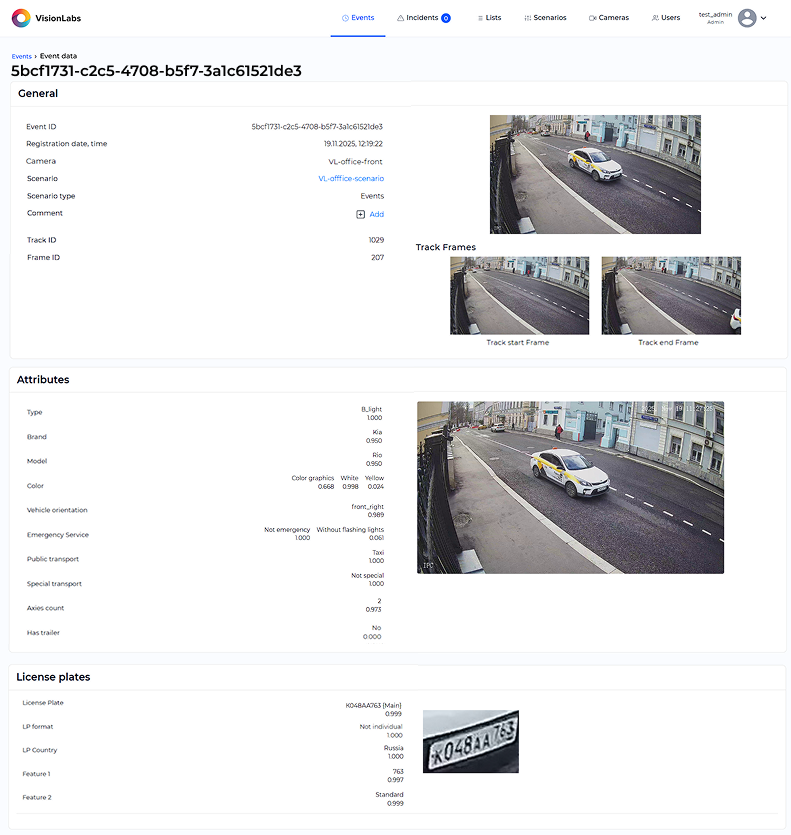Navigate back via Events breadcrumb
The height and width of the screenshot is (835, 791).
coord(21,57)
